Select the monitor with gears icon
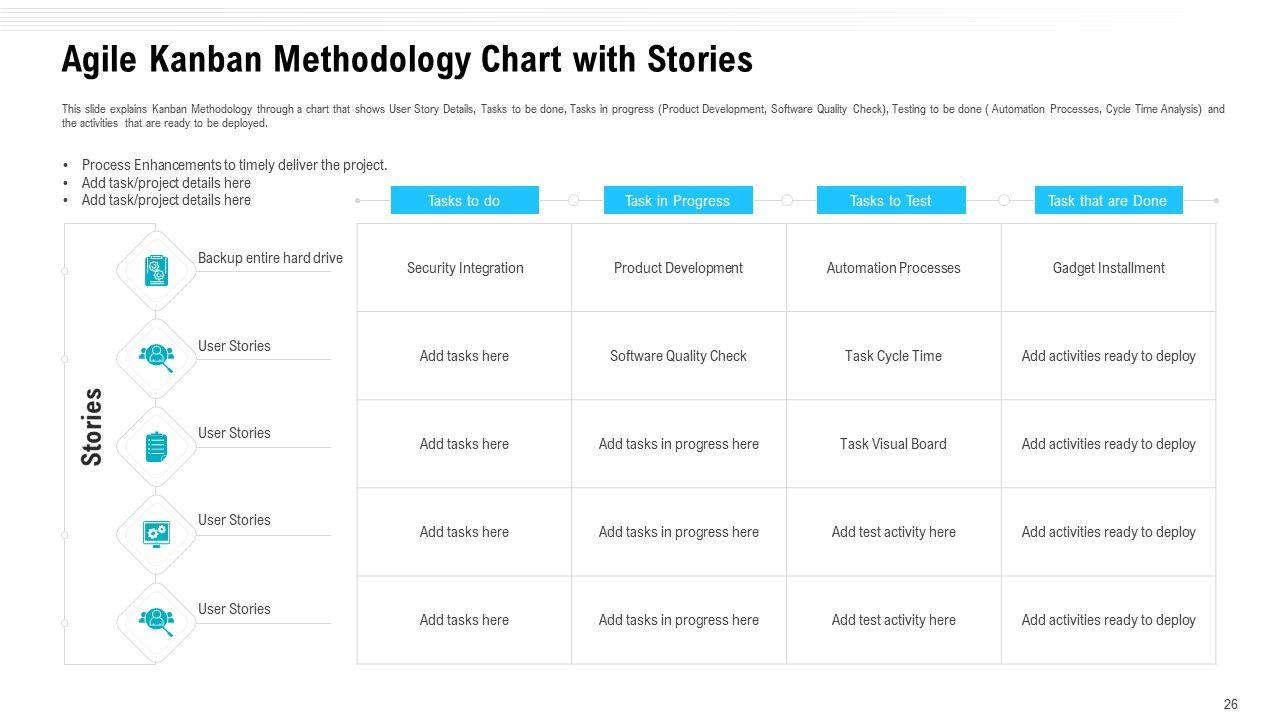Screen dimensions: 1280x720 [x=156, y=534]
